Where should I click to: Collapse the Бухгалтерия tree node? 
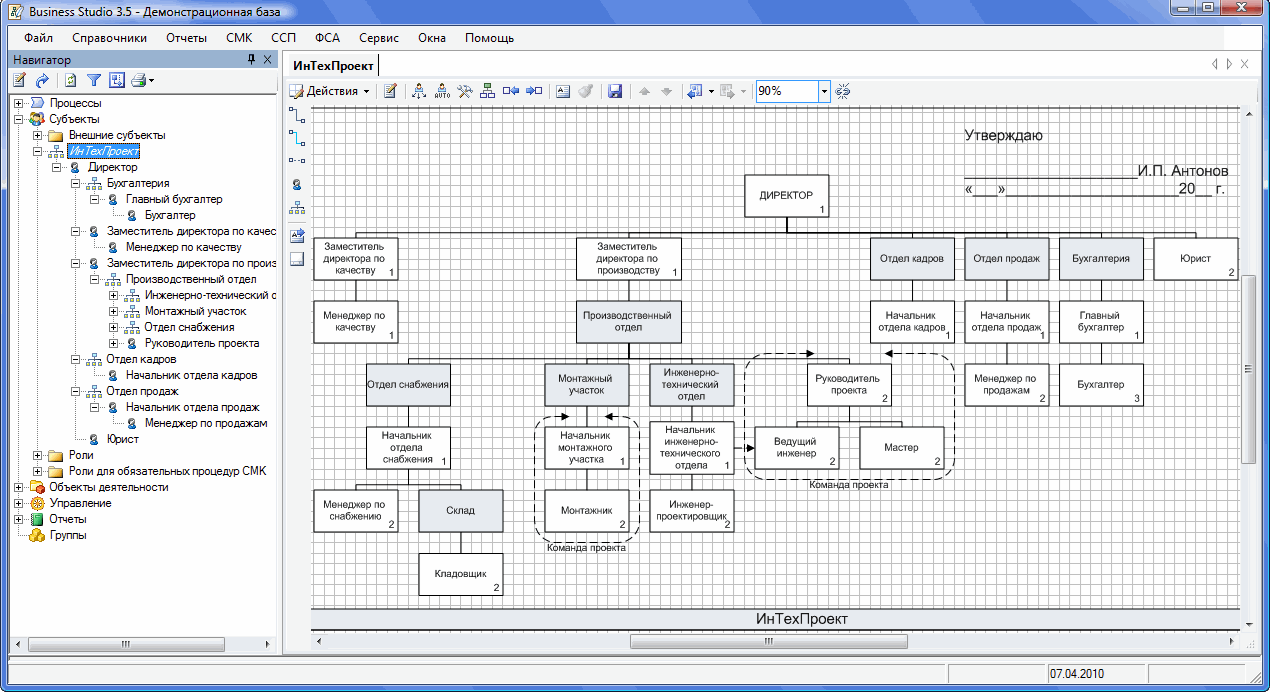coord(75,183)
